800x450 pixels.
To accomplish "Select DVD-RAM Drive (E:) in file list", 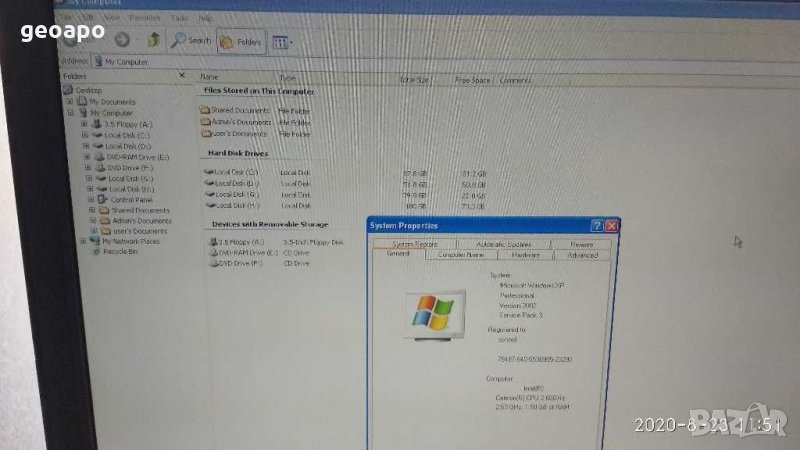I will tap(244, 253).
